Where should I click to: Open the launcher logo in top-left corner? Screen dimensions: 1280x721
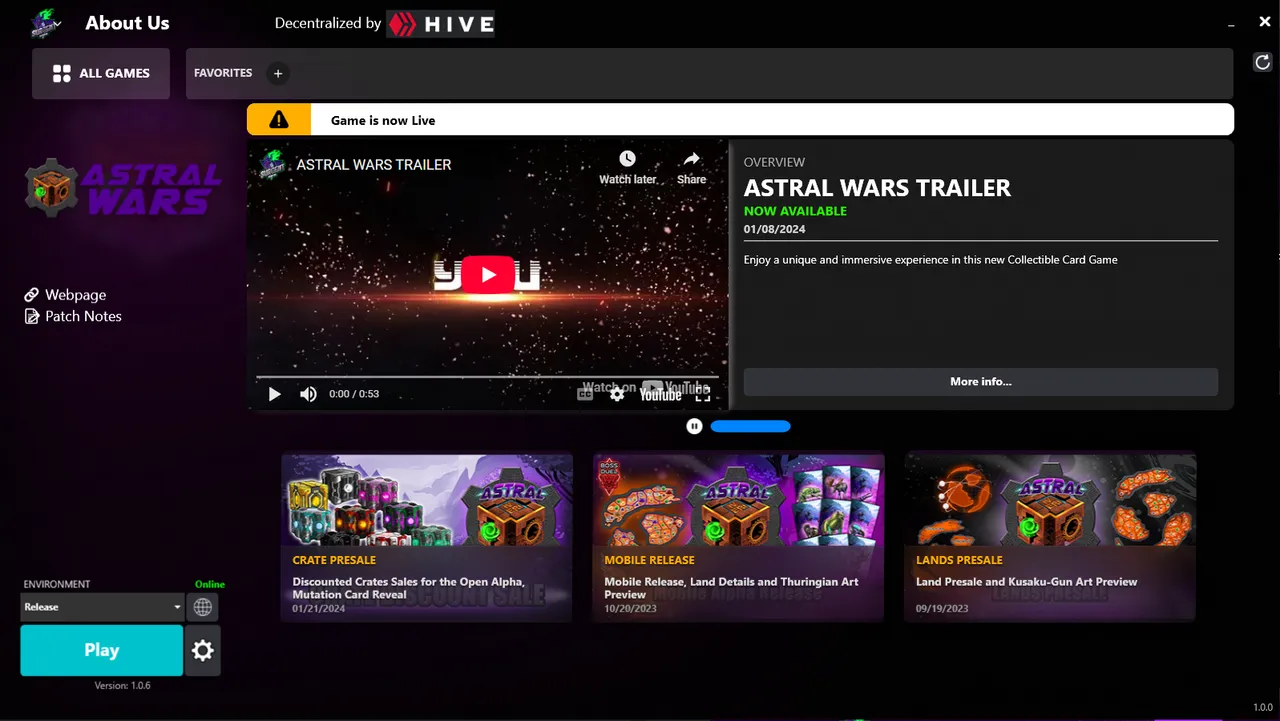click(45, 22)
